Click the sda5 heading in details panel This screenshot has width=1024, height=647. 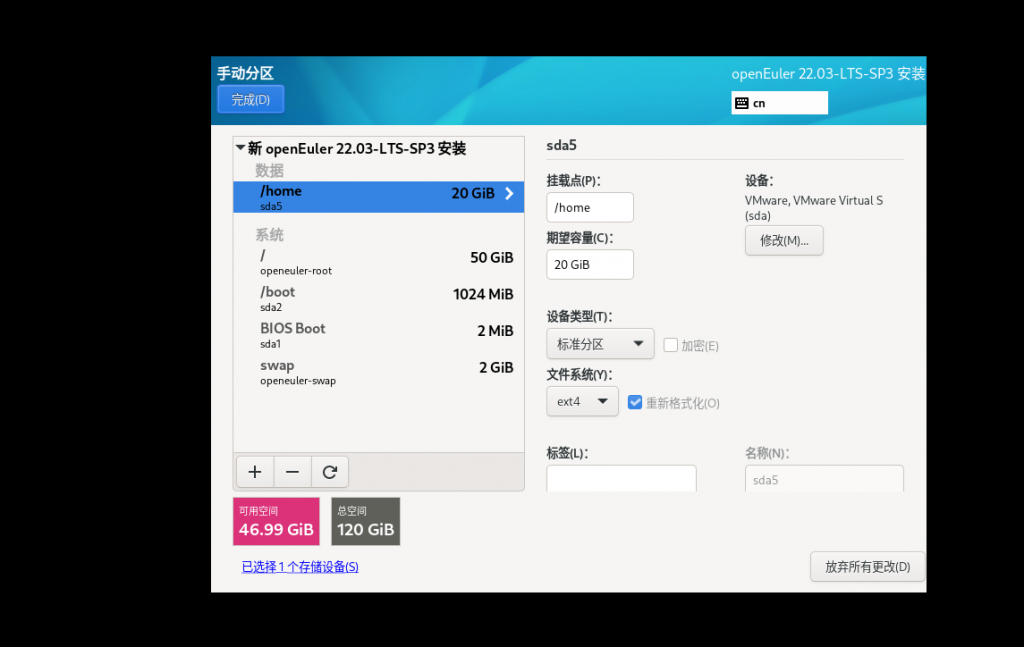pos(562,145)
